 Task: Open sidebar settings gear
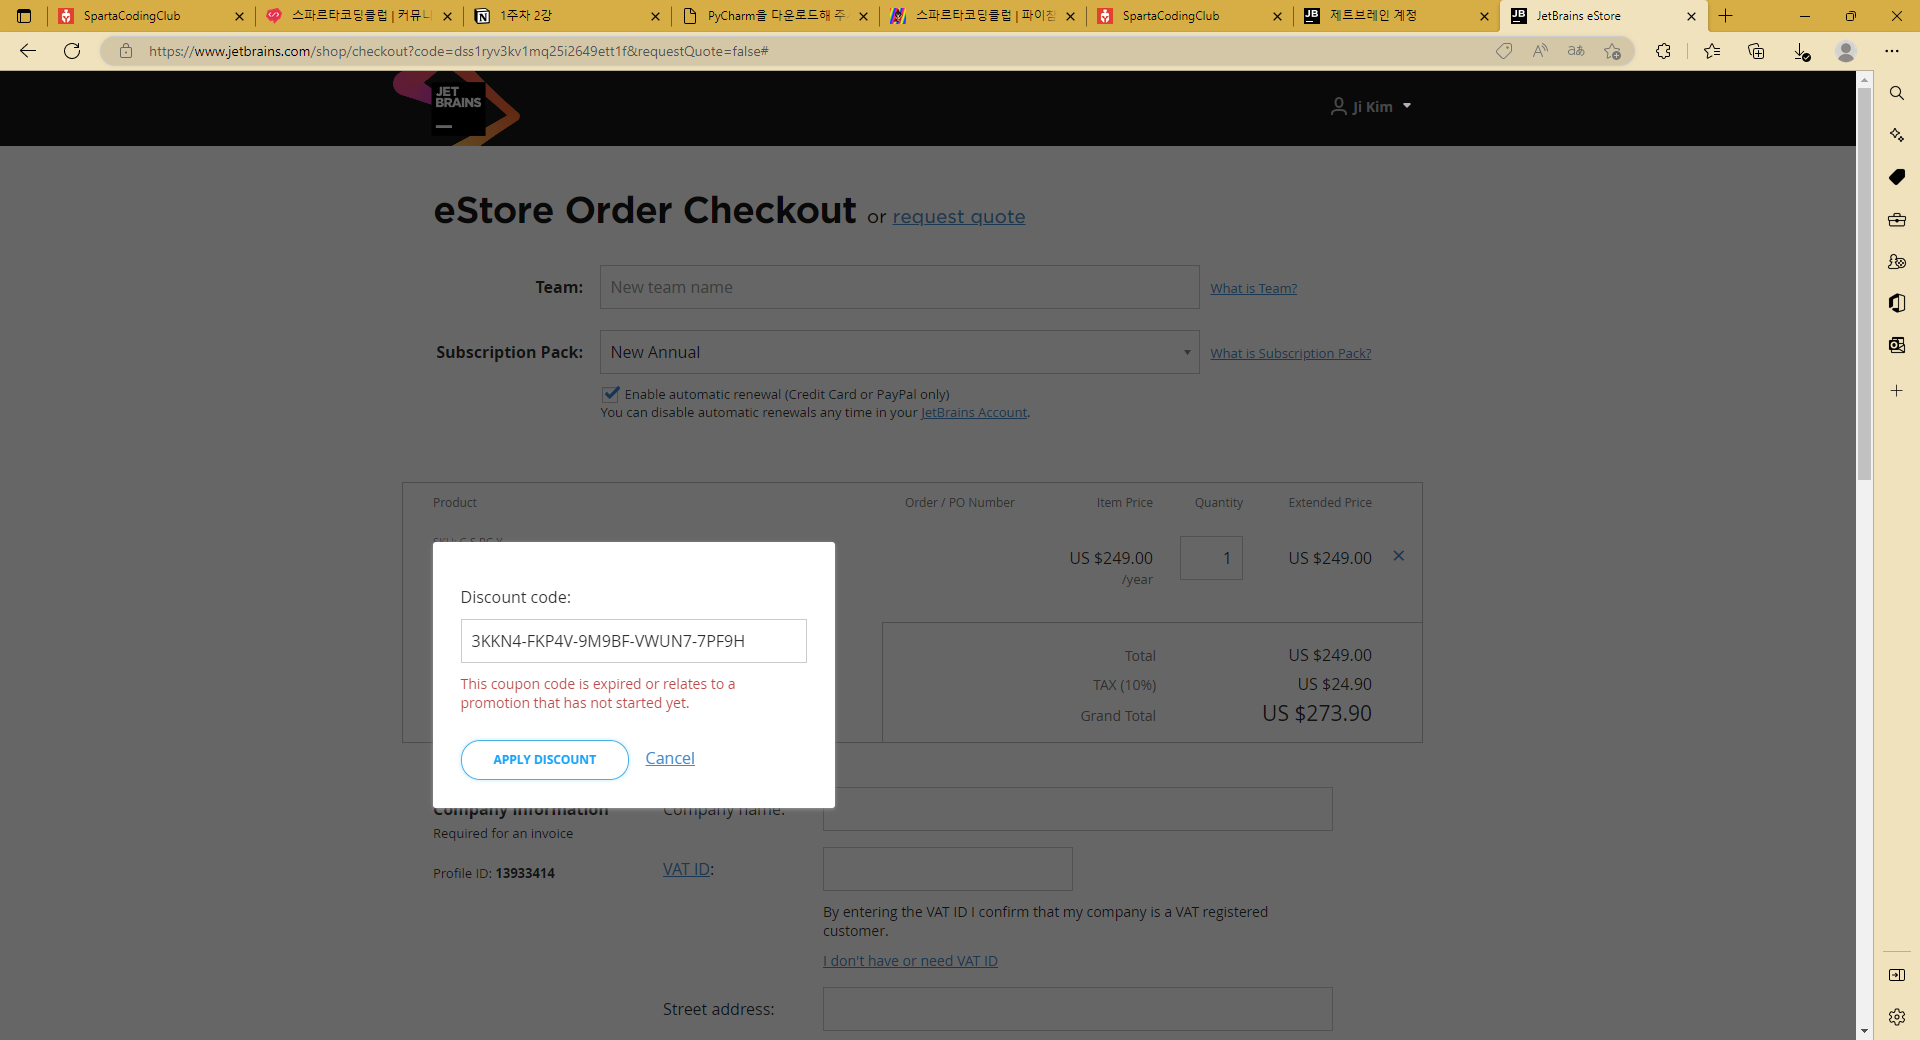coord(1896,1017)
